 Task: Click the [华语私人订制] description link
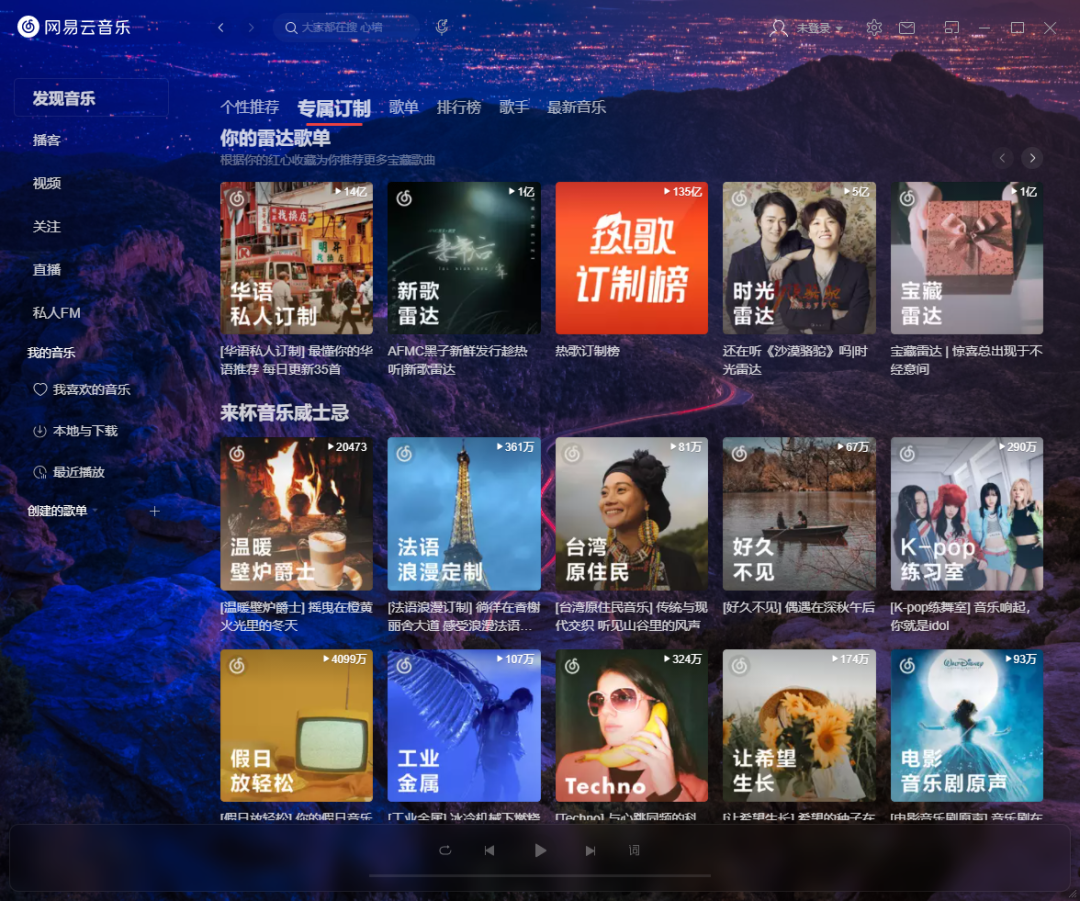coord(296,360)
